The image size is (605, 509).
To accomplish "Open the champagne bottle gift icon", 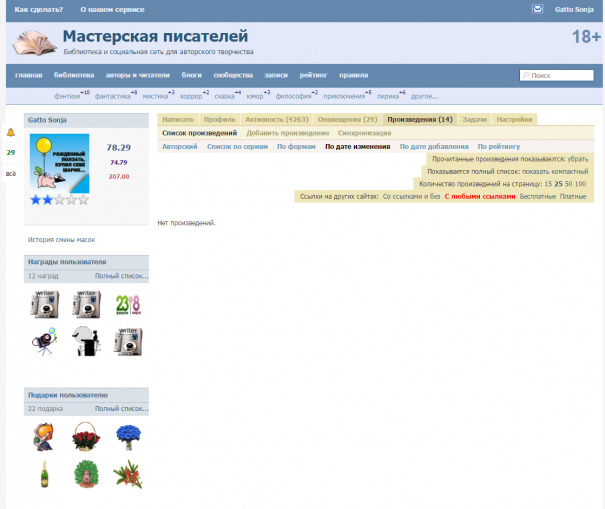I will coord(44,472).
